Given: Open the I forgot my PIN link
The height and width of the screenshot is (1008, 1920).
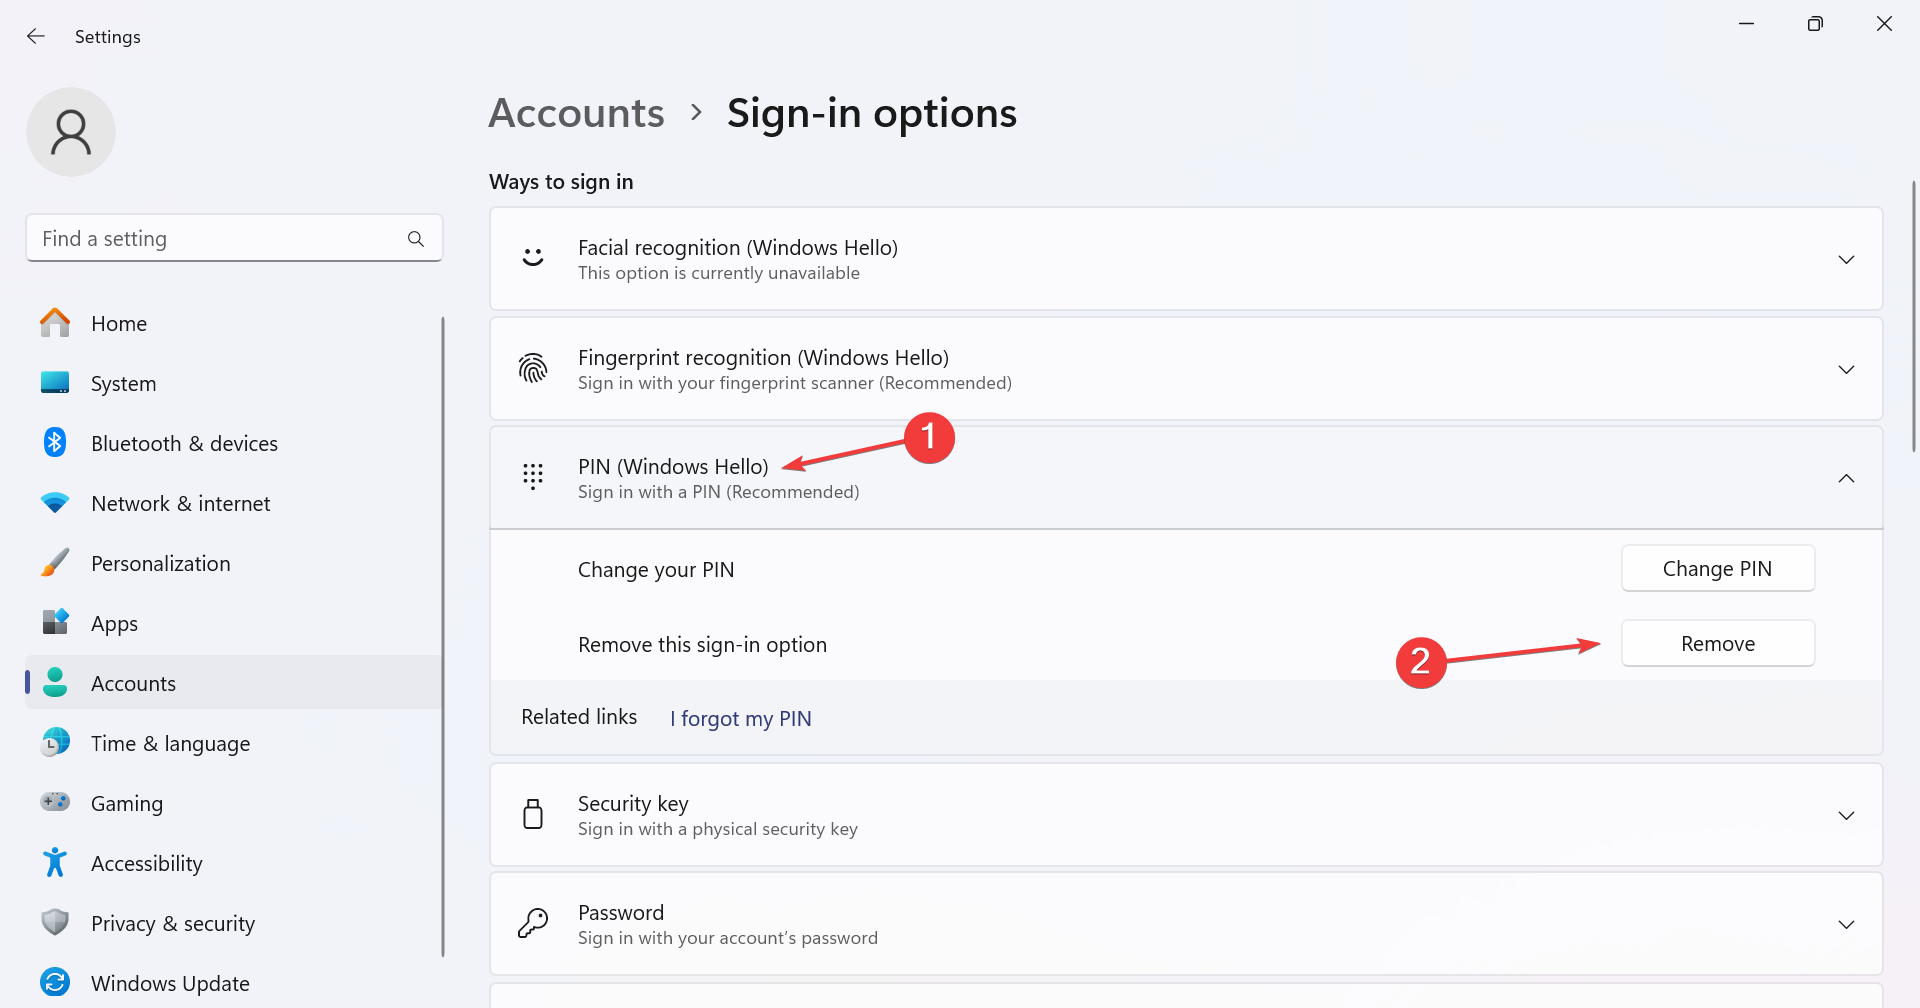Looking at the screenshot, I should [740, 718].
